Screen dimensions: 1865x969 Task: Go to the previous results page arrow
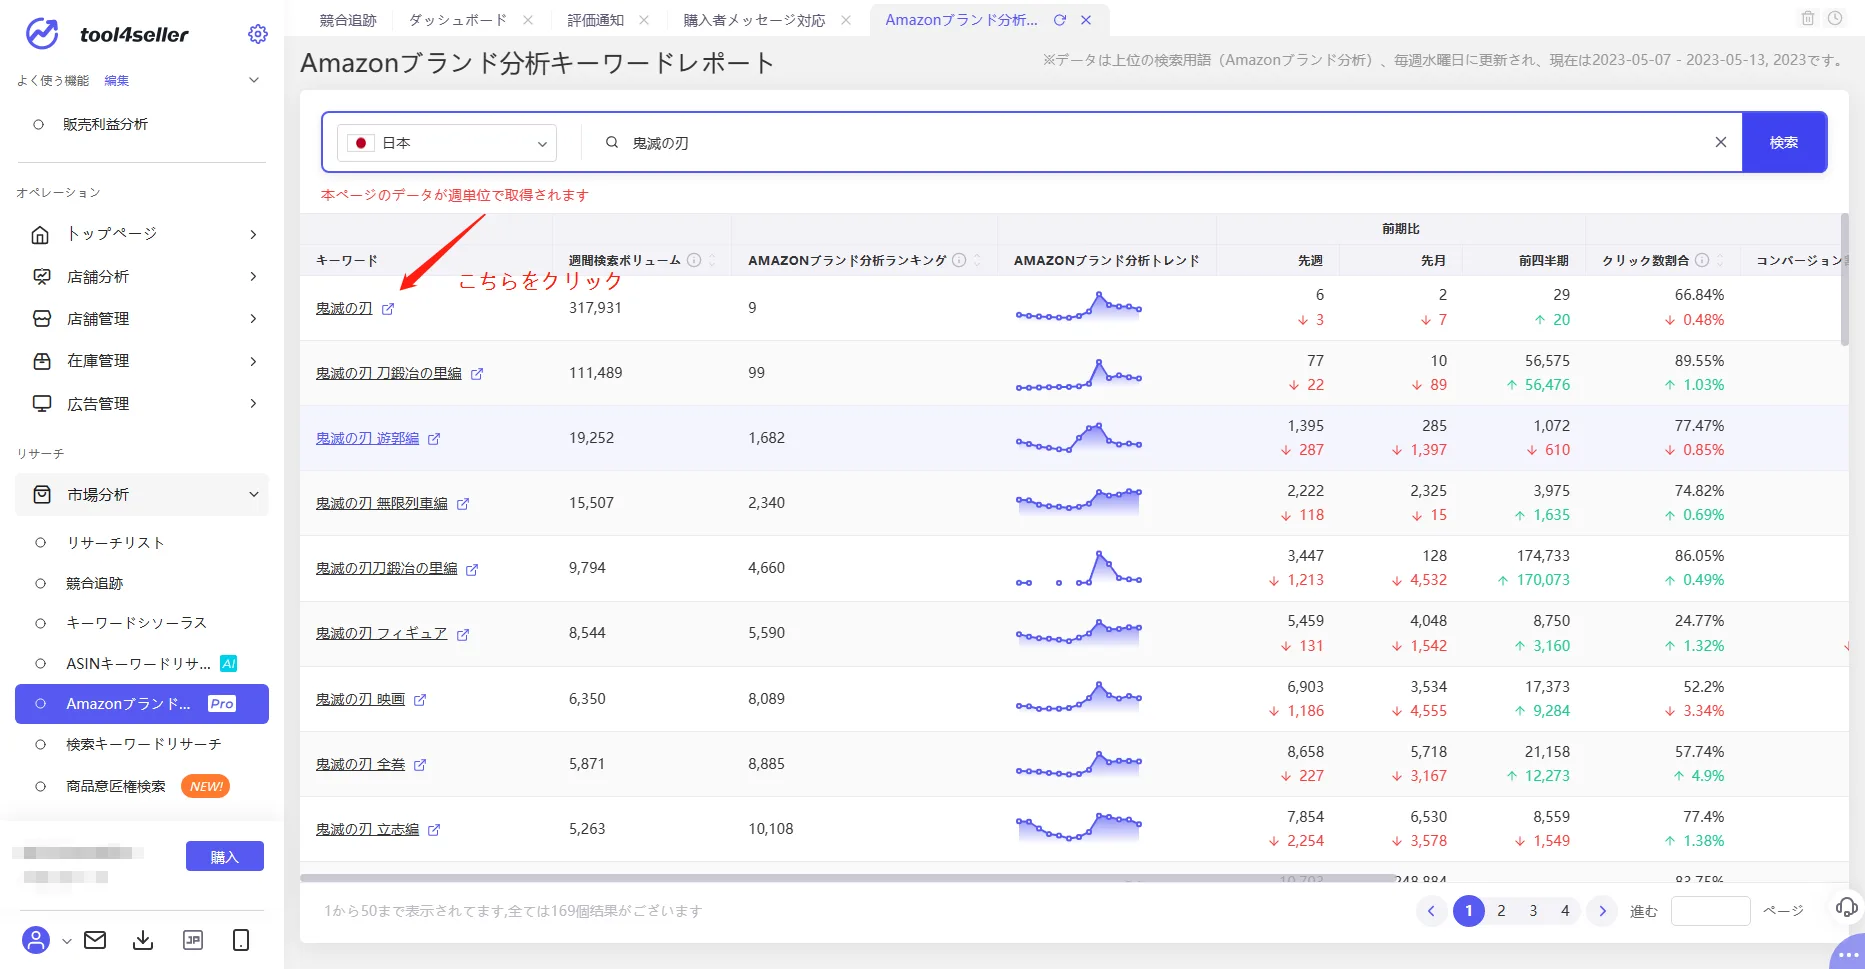[x=1431, y=911]
